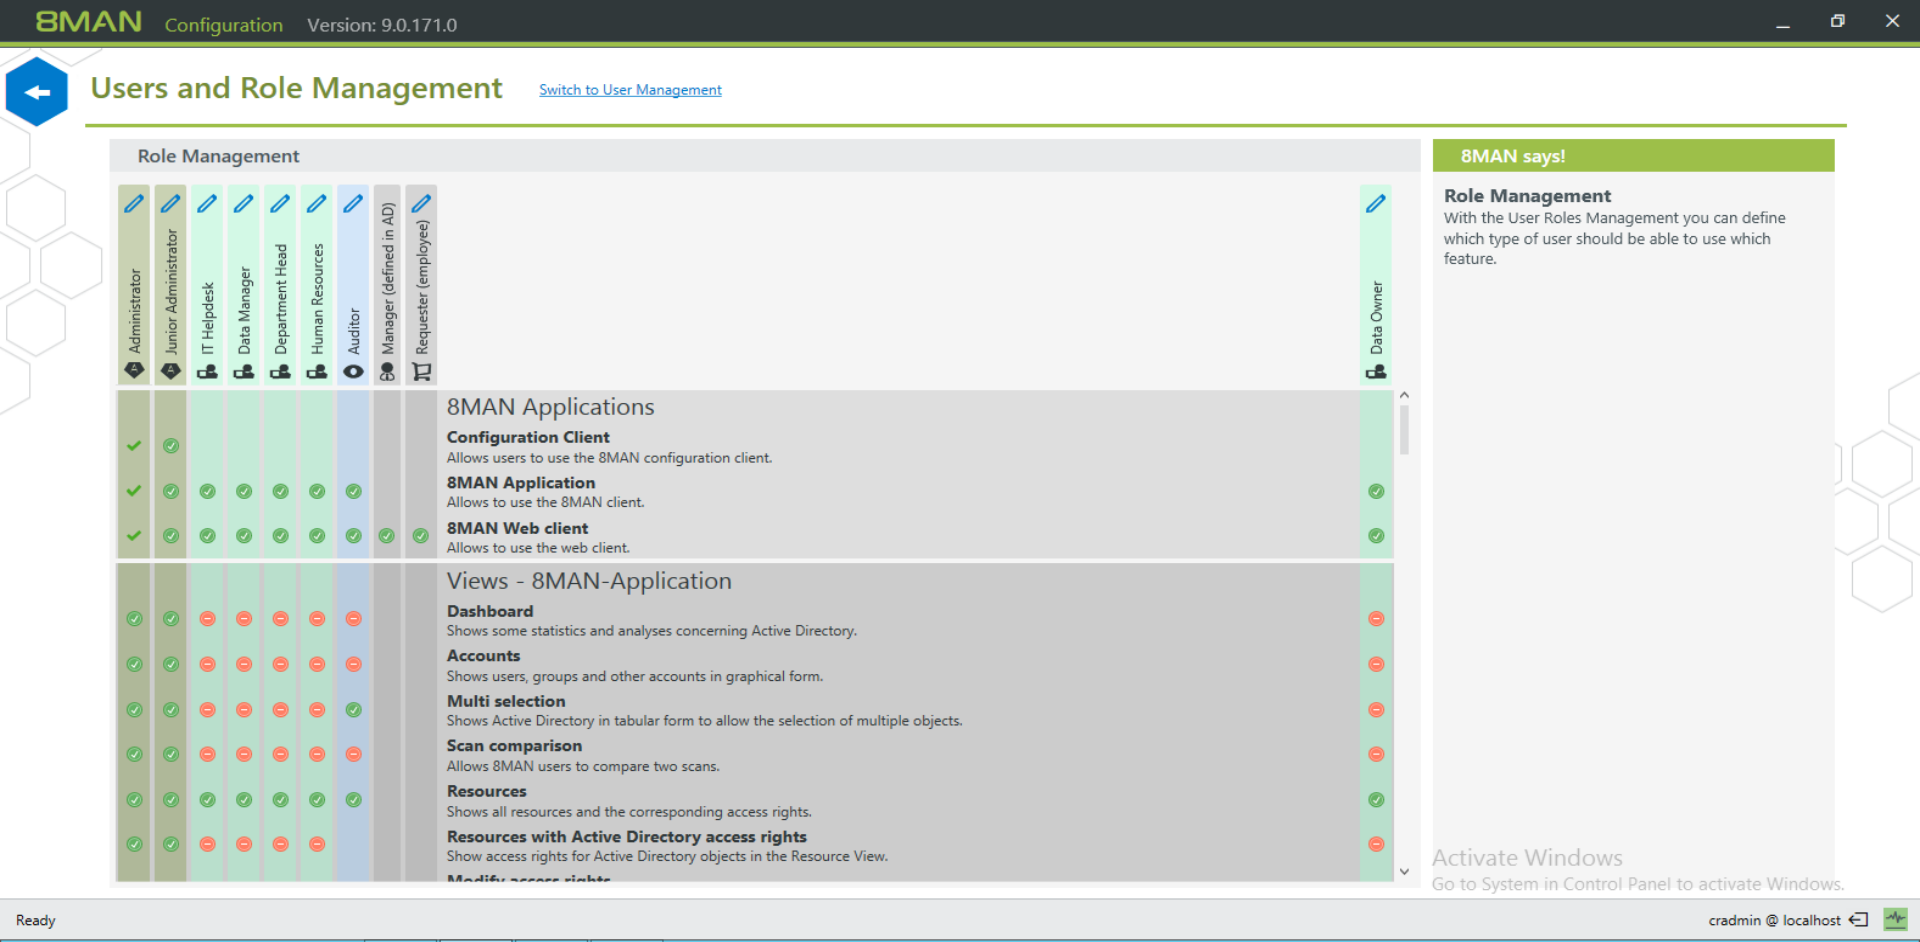Disable Resources view for Data Manager
The width and height of the screenshot is (1920, 942).
pos(244,800)
